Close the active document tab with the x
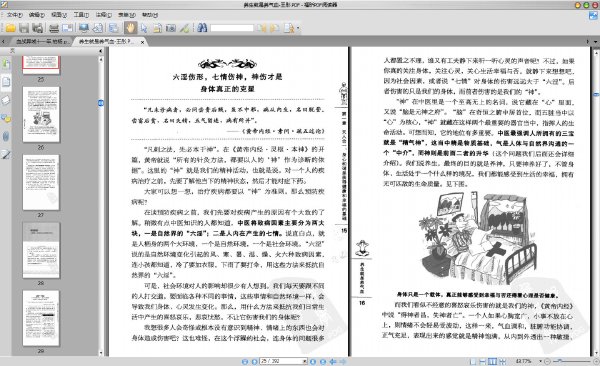The image size is (600, 366). [142, 42]
